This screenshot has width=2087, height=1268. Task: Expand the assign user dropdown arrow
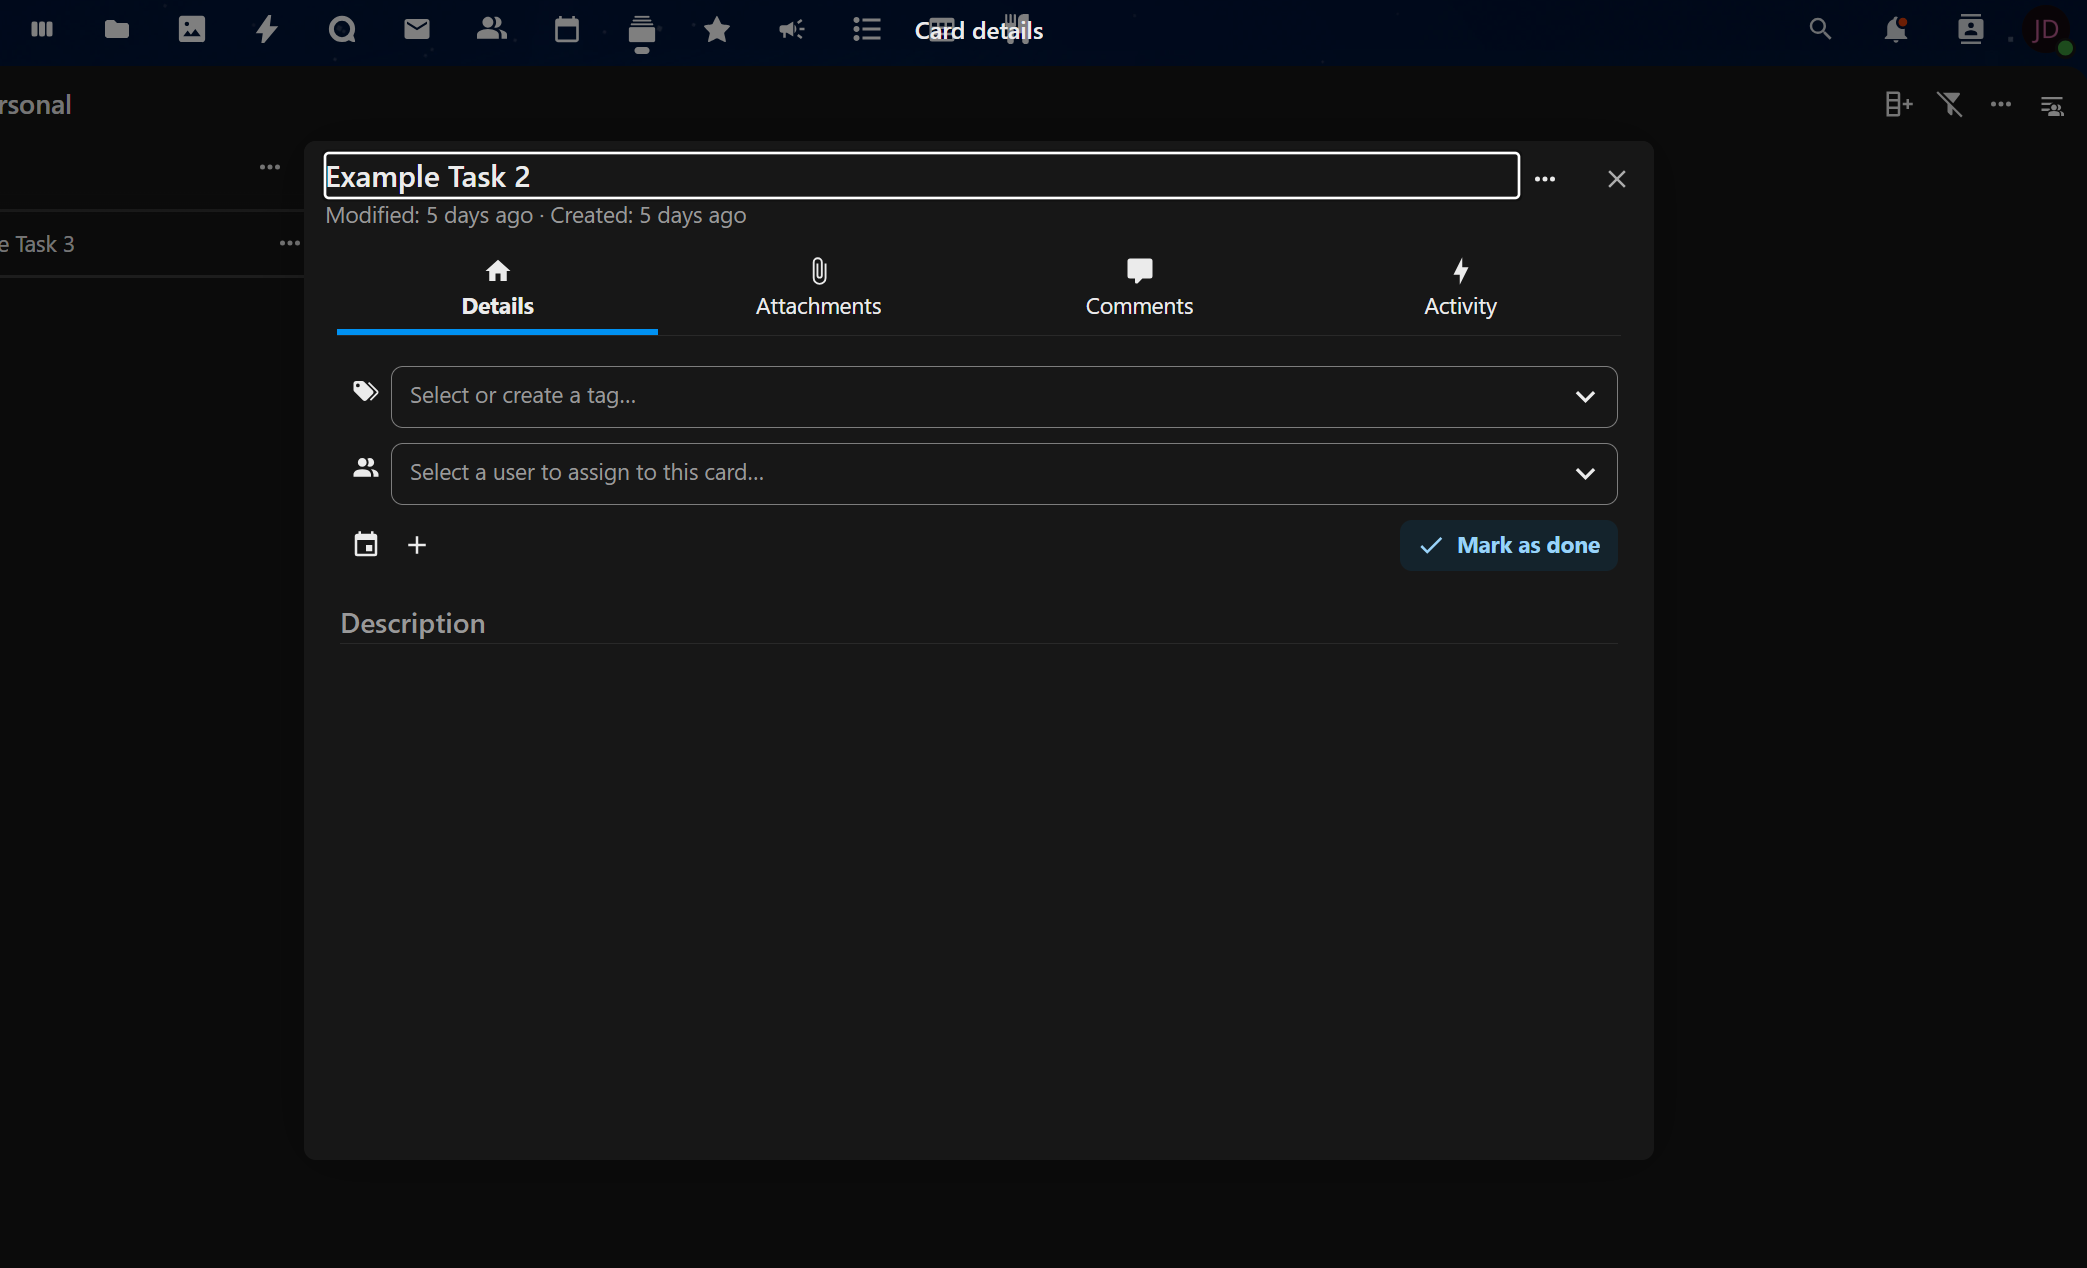pyautogui.click(x=1585, y=474)
